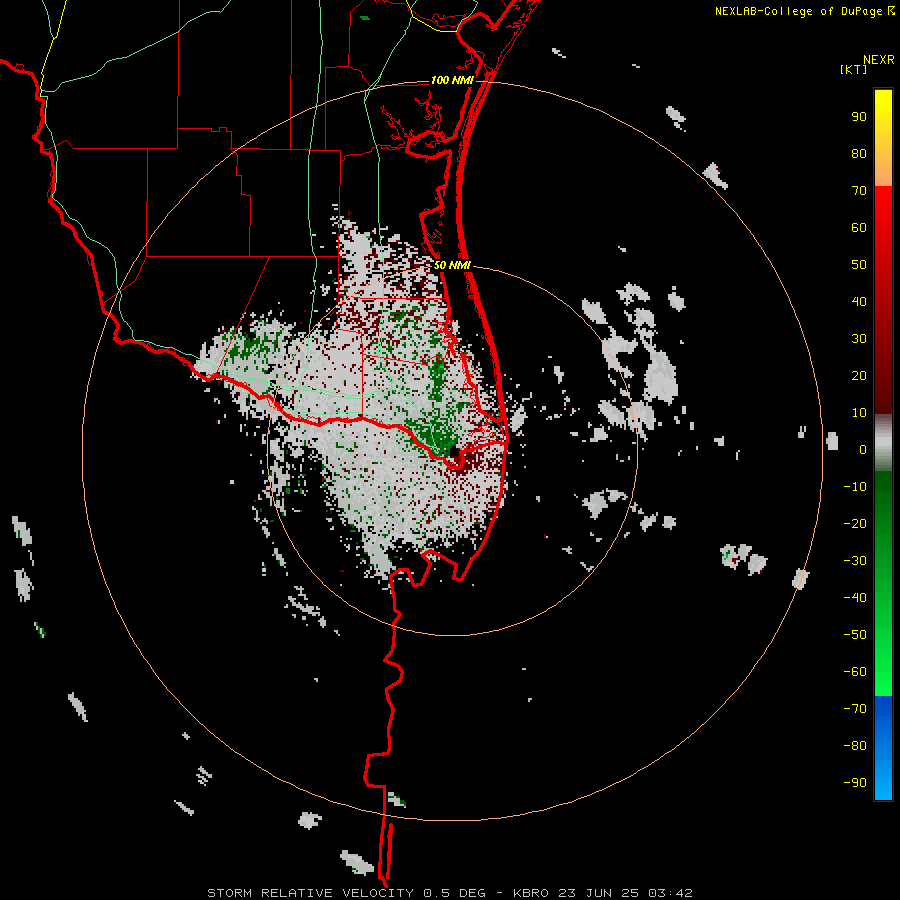
Task: Pick the blue bottom segment of velocity color bar
Action: 883,748
